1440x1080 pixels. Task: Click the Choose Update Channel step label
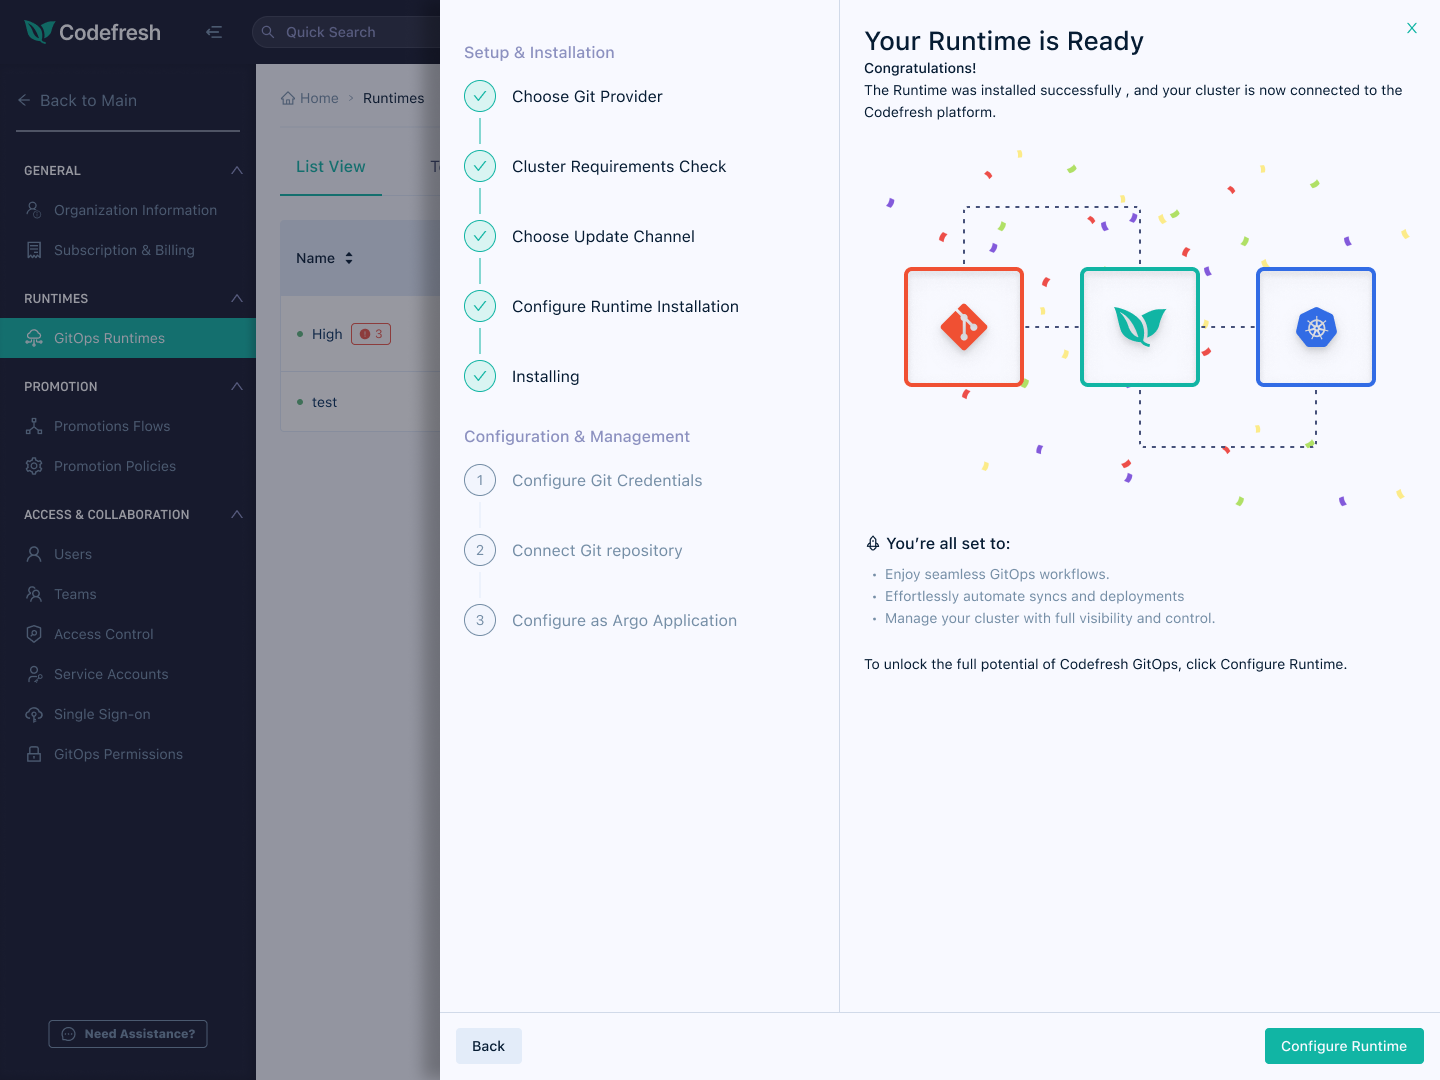tap(603, 236)
